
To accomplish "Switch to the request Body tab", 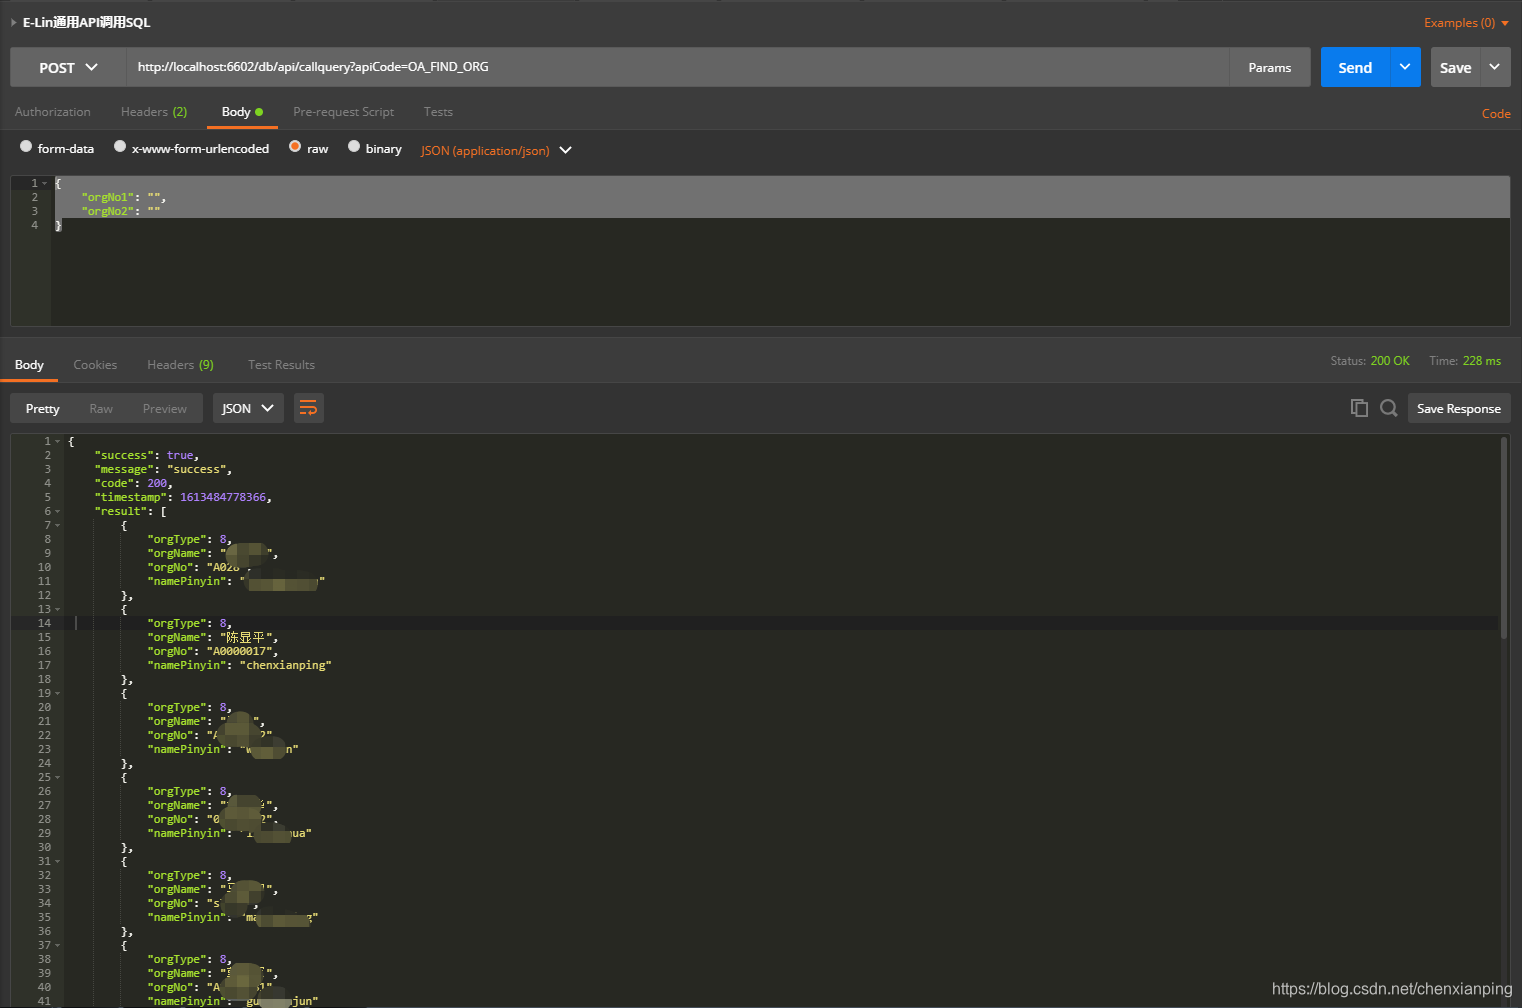I will click(x=242, y=112).
